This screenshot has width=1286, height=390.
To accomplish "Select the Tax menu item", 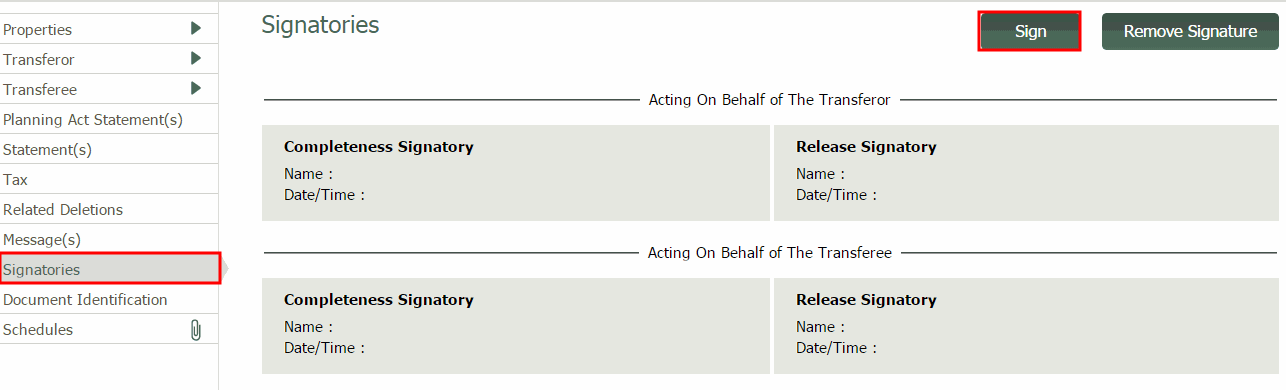I will click(109, 179).
